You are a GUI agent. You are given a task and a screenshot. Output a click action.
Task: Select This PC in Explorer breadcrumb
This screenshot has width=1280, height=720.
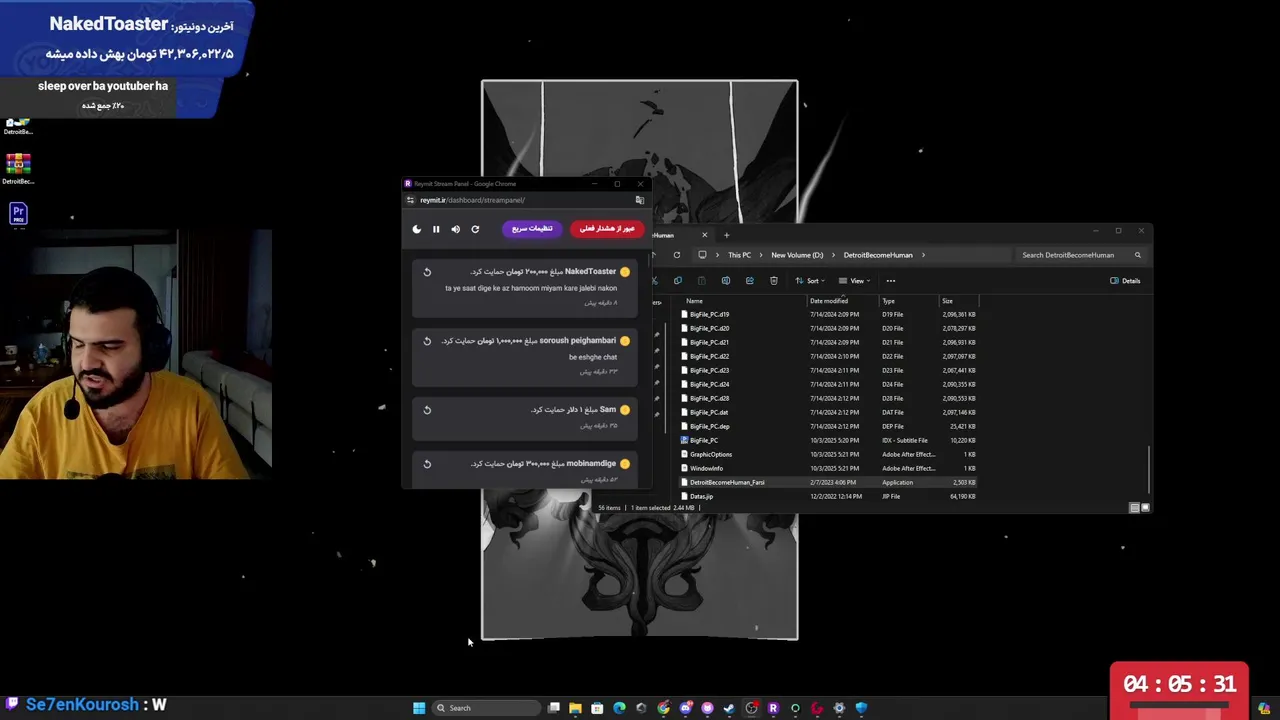click(x=739, y=255)
